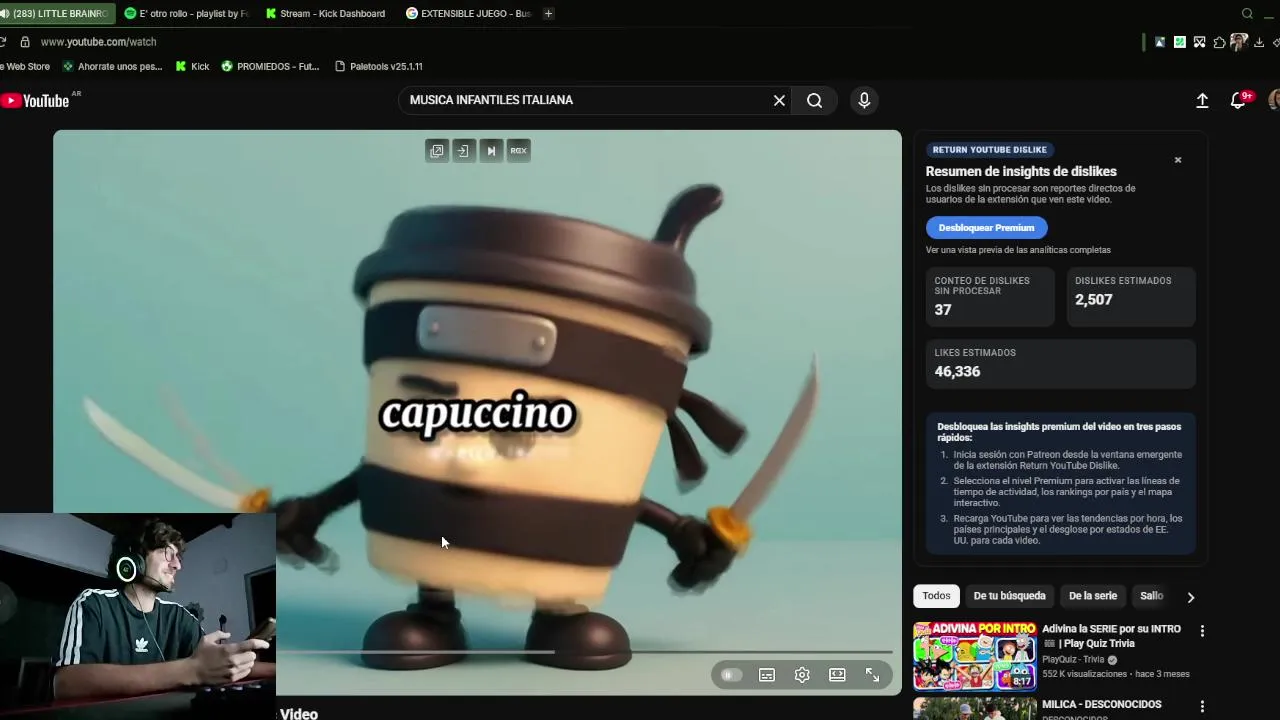The width and height of the screenshot is (1280, 720).
Task: Click the Likes estimados 46,336 card
Action: [1060, 363]
